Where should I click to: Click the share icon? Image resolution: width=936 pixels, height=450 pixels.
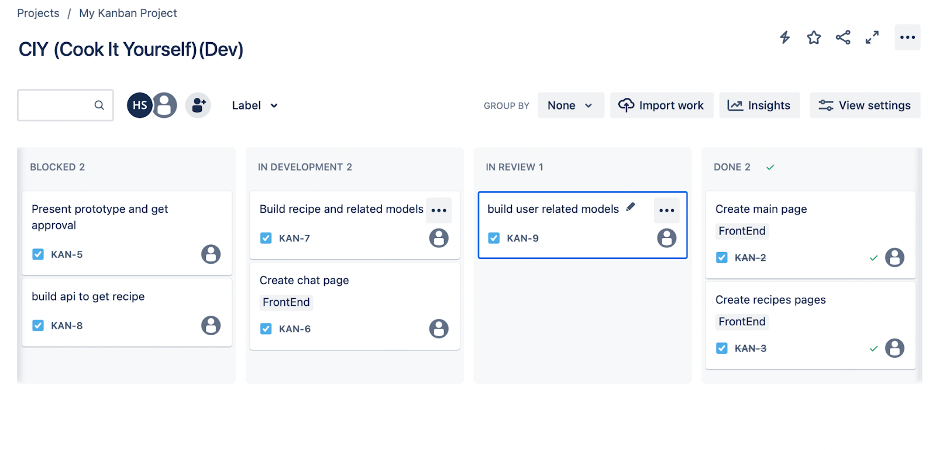pos(843,38)
